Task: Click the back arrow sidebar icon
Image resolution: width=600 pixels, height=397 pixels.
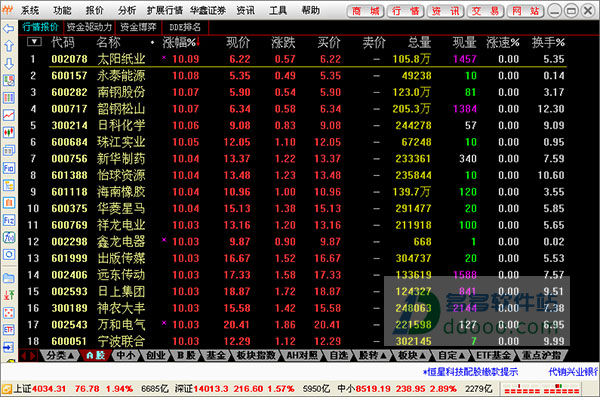Action: click(8, 29)
